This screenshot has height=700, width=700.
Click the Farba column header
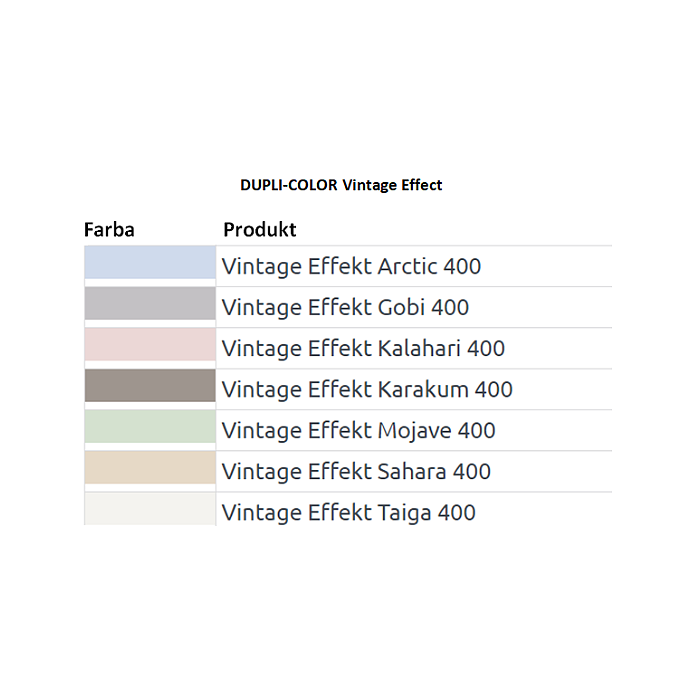pos(109,230)
